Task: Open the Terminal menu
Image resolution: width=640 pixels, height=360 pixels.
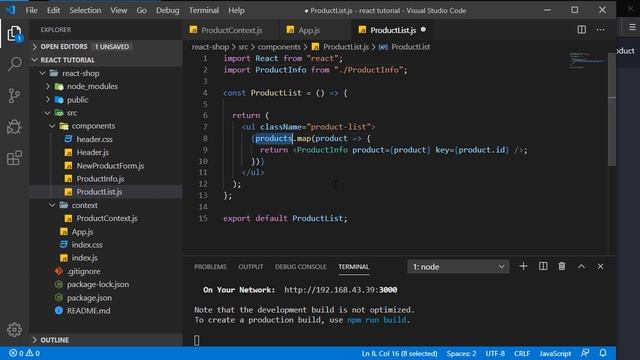Action: click(204, 10)
